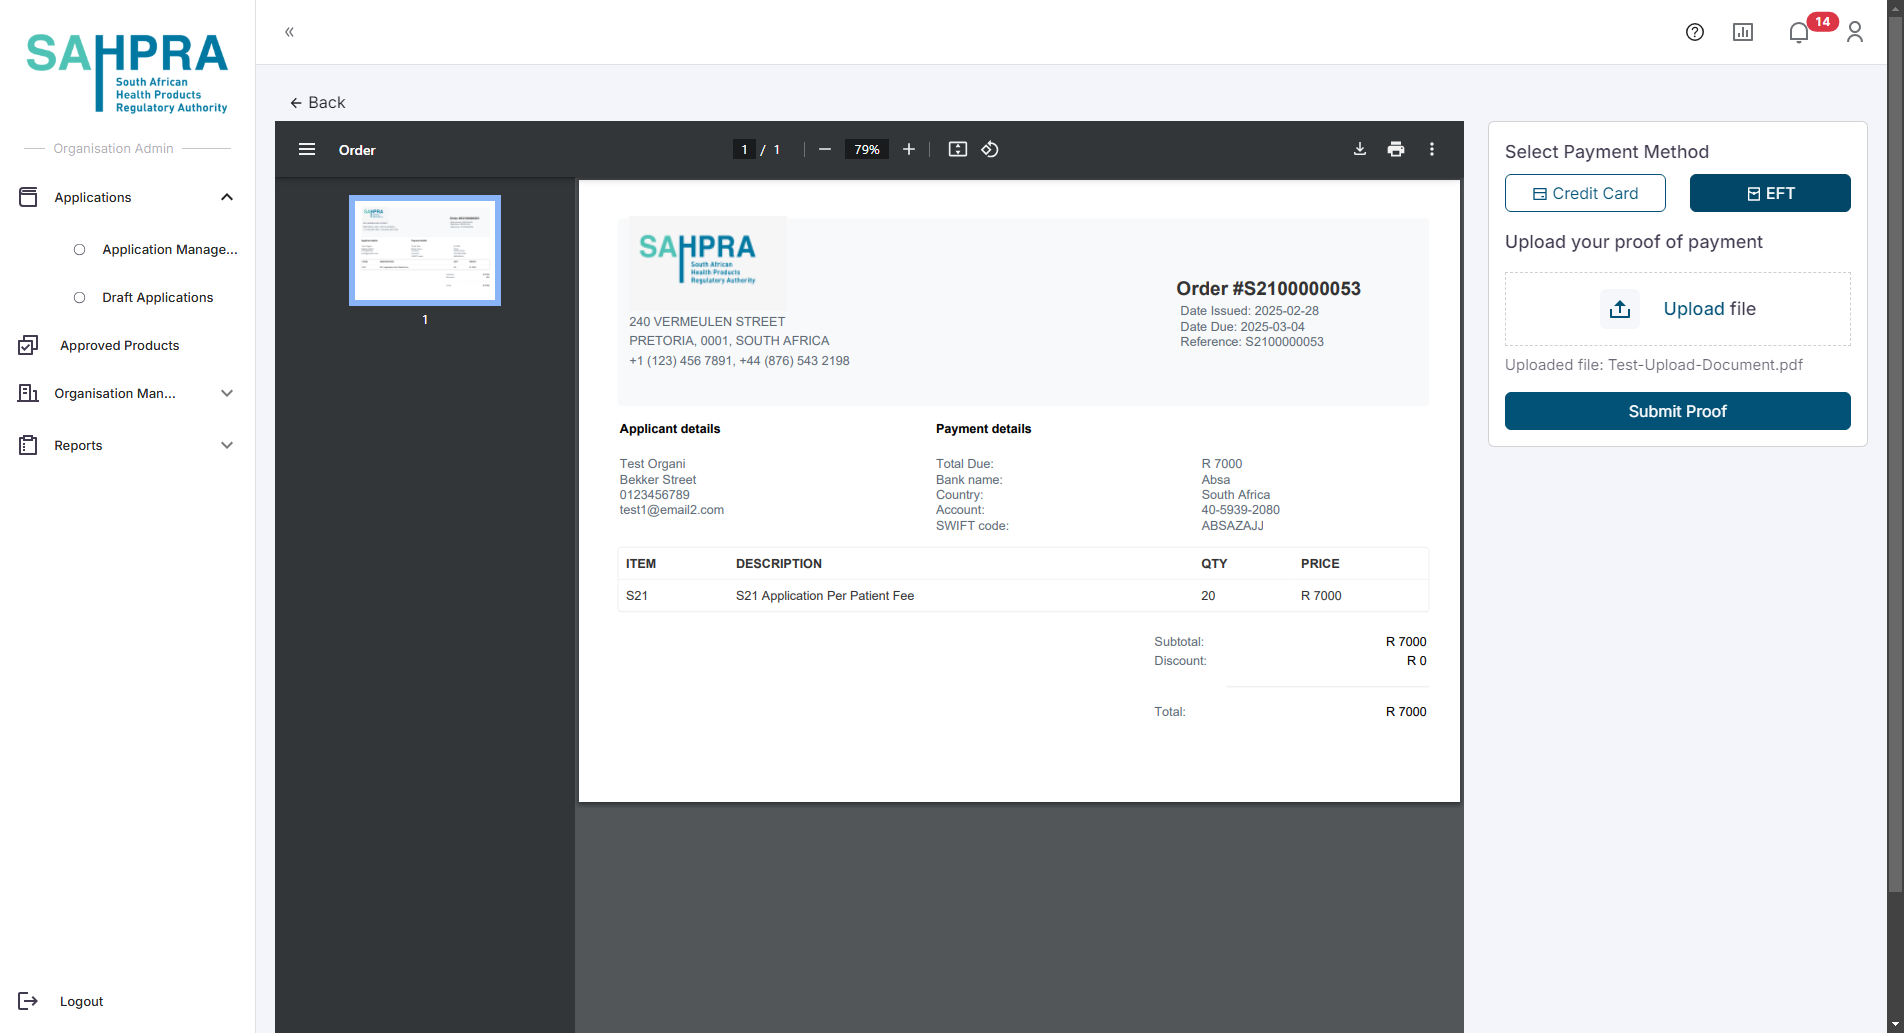Choose Credit Card payment method
The width and height of the screenshot is (1904, 1033).
[x=1585, y=193]
